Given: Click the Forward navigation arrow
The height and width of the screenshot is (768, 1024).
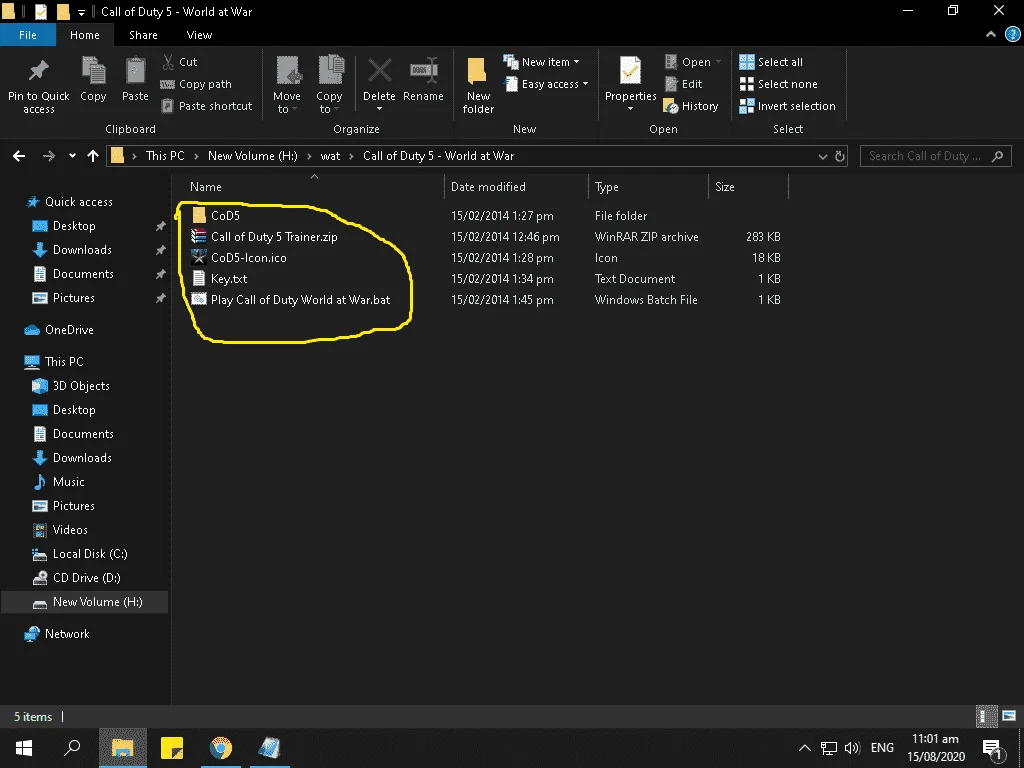Looking at the screenshot, I should 48,156.
